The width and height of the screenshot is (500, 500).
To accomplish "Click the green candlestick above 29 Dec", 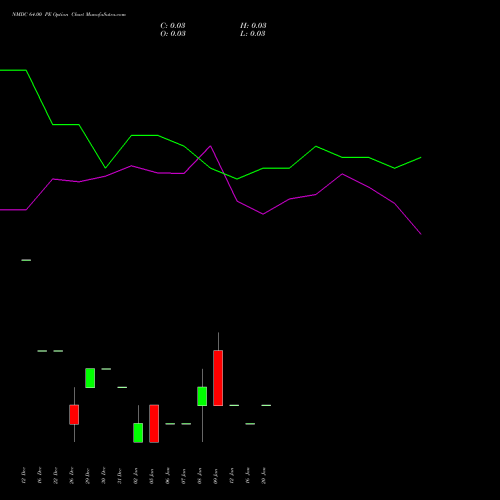I will pyautogui.click(x=90, y=378).
